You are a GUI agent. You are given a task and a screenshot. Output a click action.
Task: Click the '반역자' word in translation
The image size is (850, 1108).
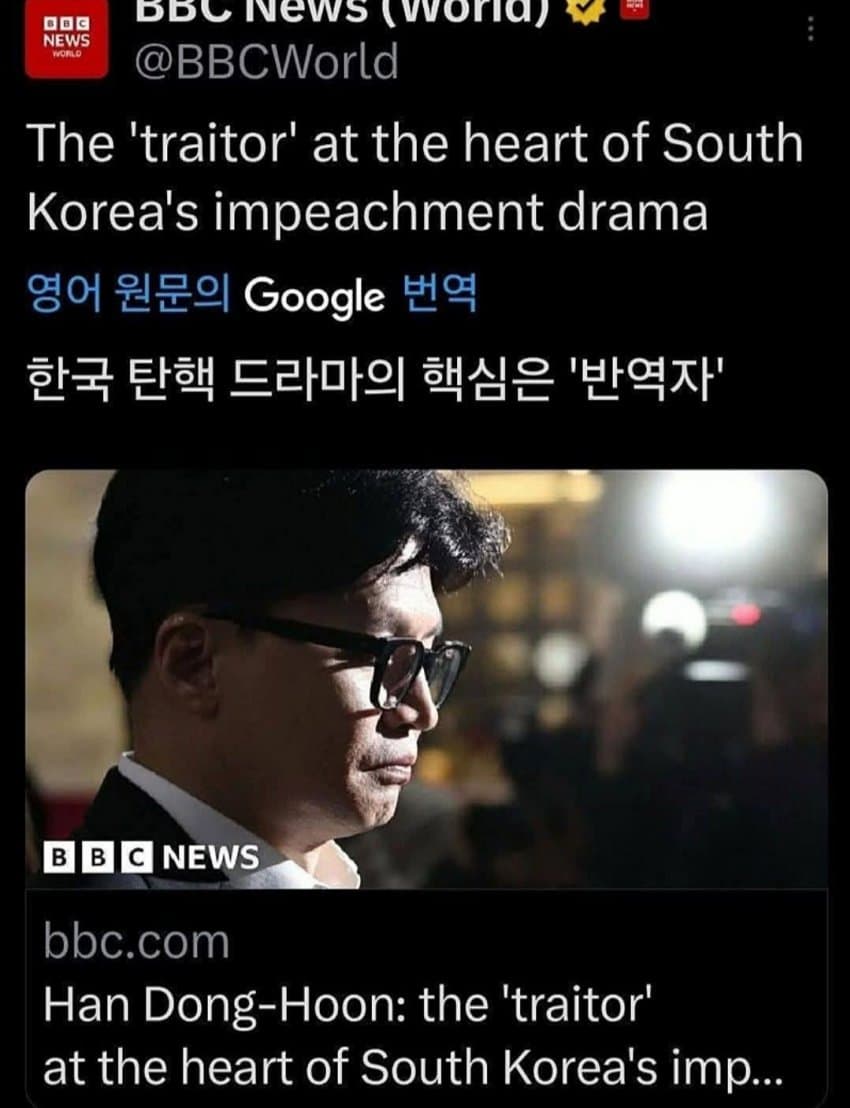coord(647,378)
